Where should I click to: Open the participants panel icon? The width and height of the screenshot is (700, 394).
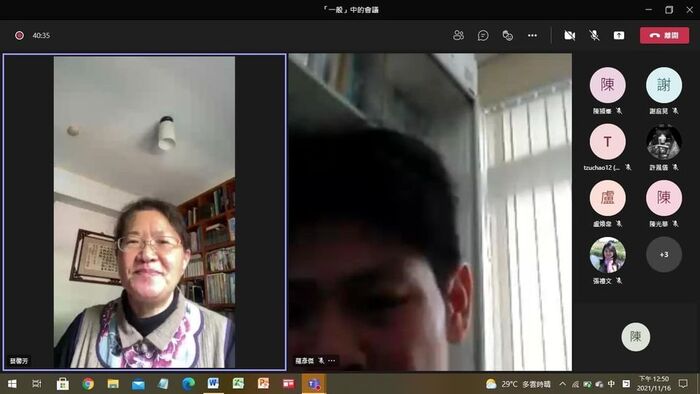coord(458,35)
